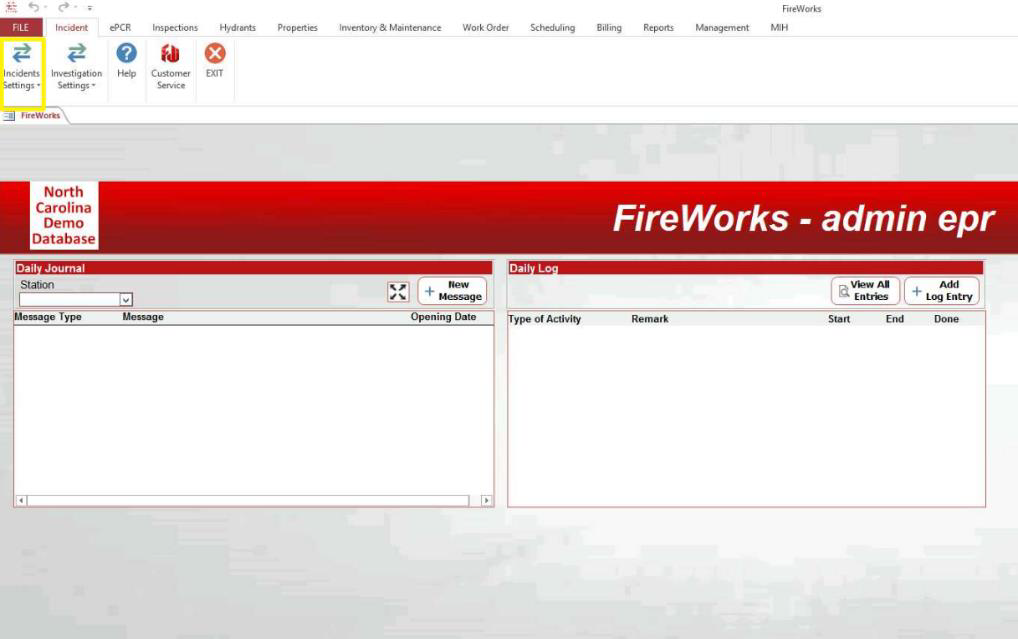Switch to the Work Order tab

[486, 27]
